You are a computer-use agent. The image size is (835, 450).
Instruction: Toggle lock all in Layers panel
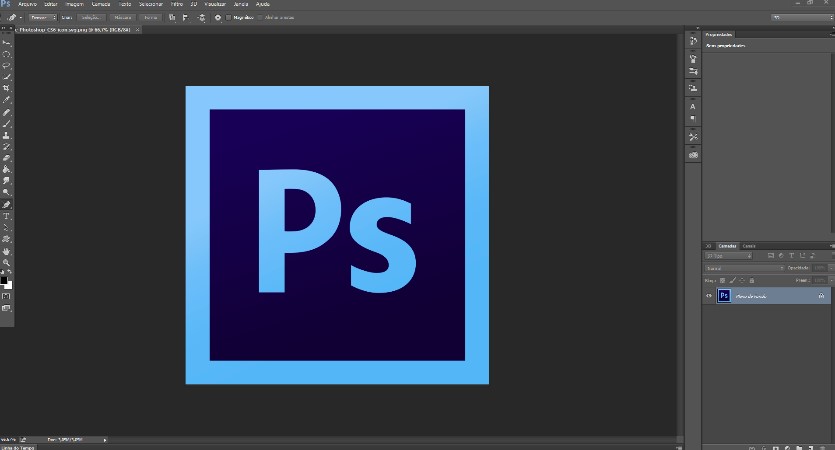[x=752, y=280]
